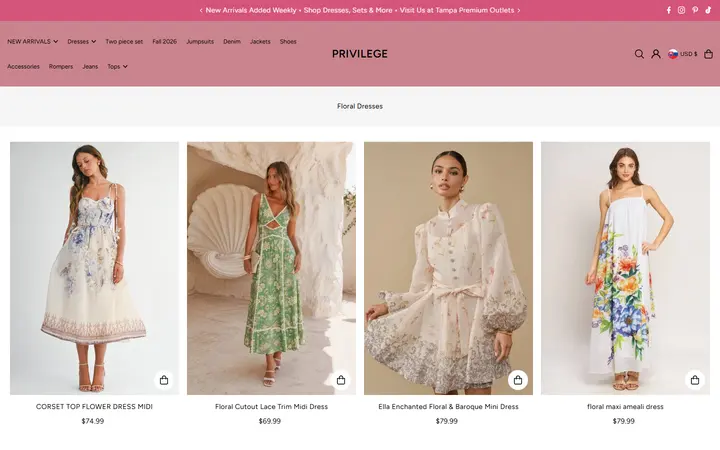Viewport: 720px width, 450px height.
Task: Open the Instagram social icon
Action: coord(681,10)
